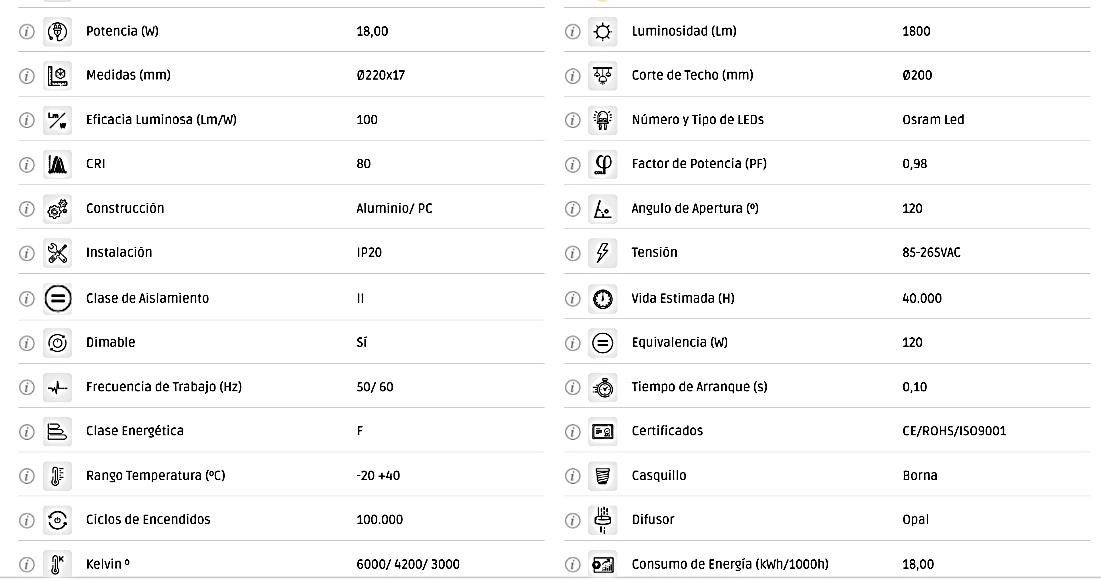The width and height of the screenshot is (1101, 579).
Task: Show info for Eficacia Luminosa row
Action: pyautogui.click(x=26, y=120)
